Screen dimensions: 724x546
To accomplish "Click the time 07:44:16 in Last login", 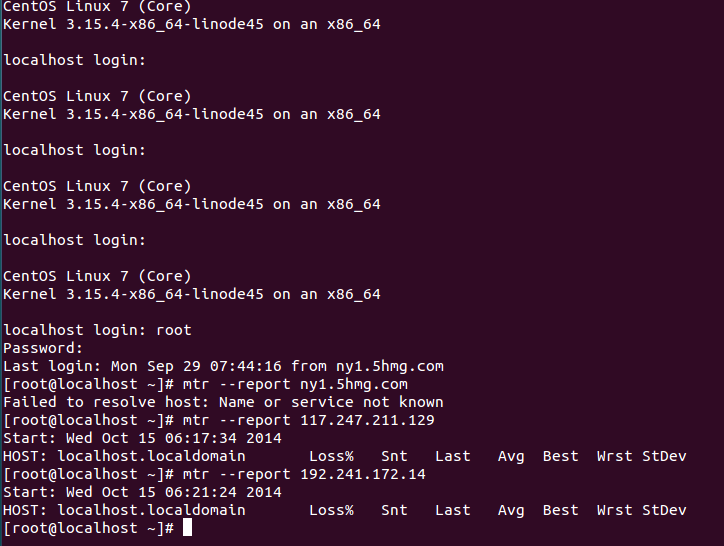I will click(246, 366).
